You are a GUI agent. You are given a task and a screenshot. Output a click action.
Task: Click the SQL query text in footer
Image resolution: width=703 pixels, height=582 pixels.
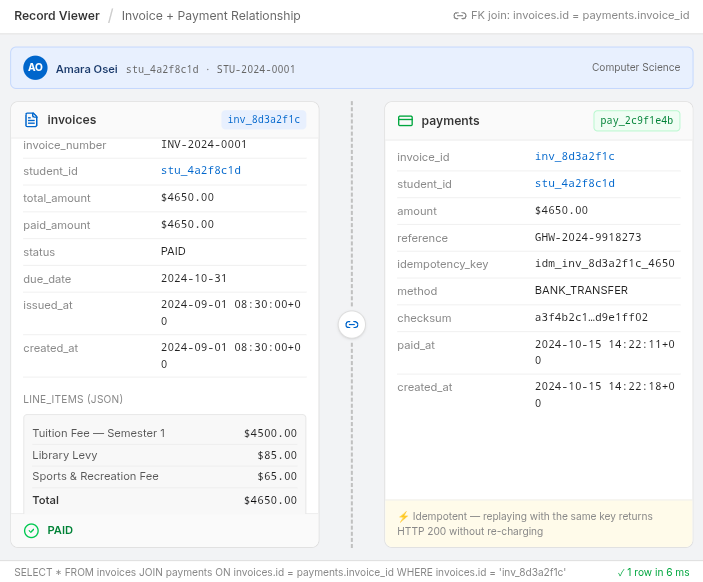pyautogui.click(x=290, y=572)
